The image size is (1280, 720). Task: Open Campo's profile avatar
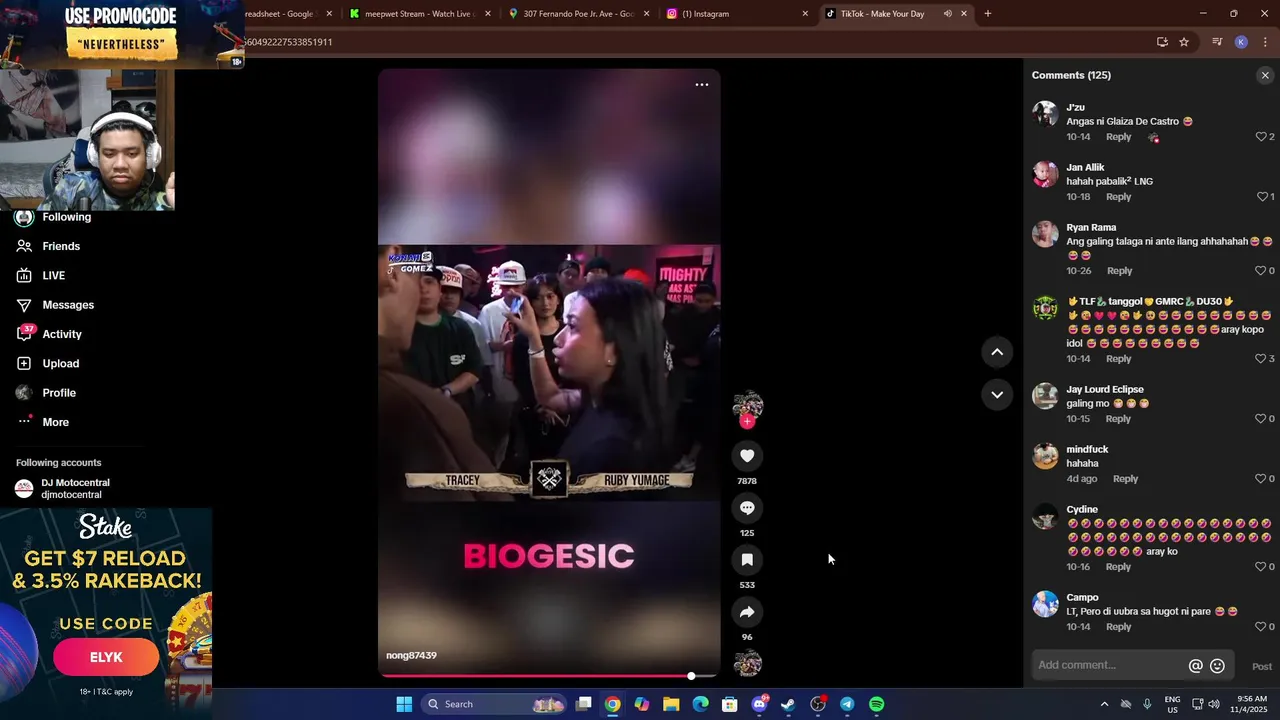[1045, 604]
